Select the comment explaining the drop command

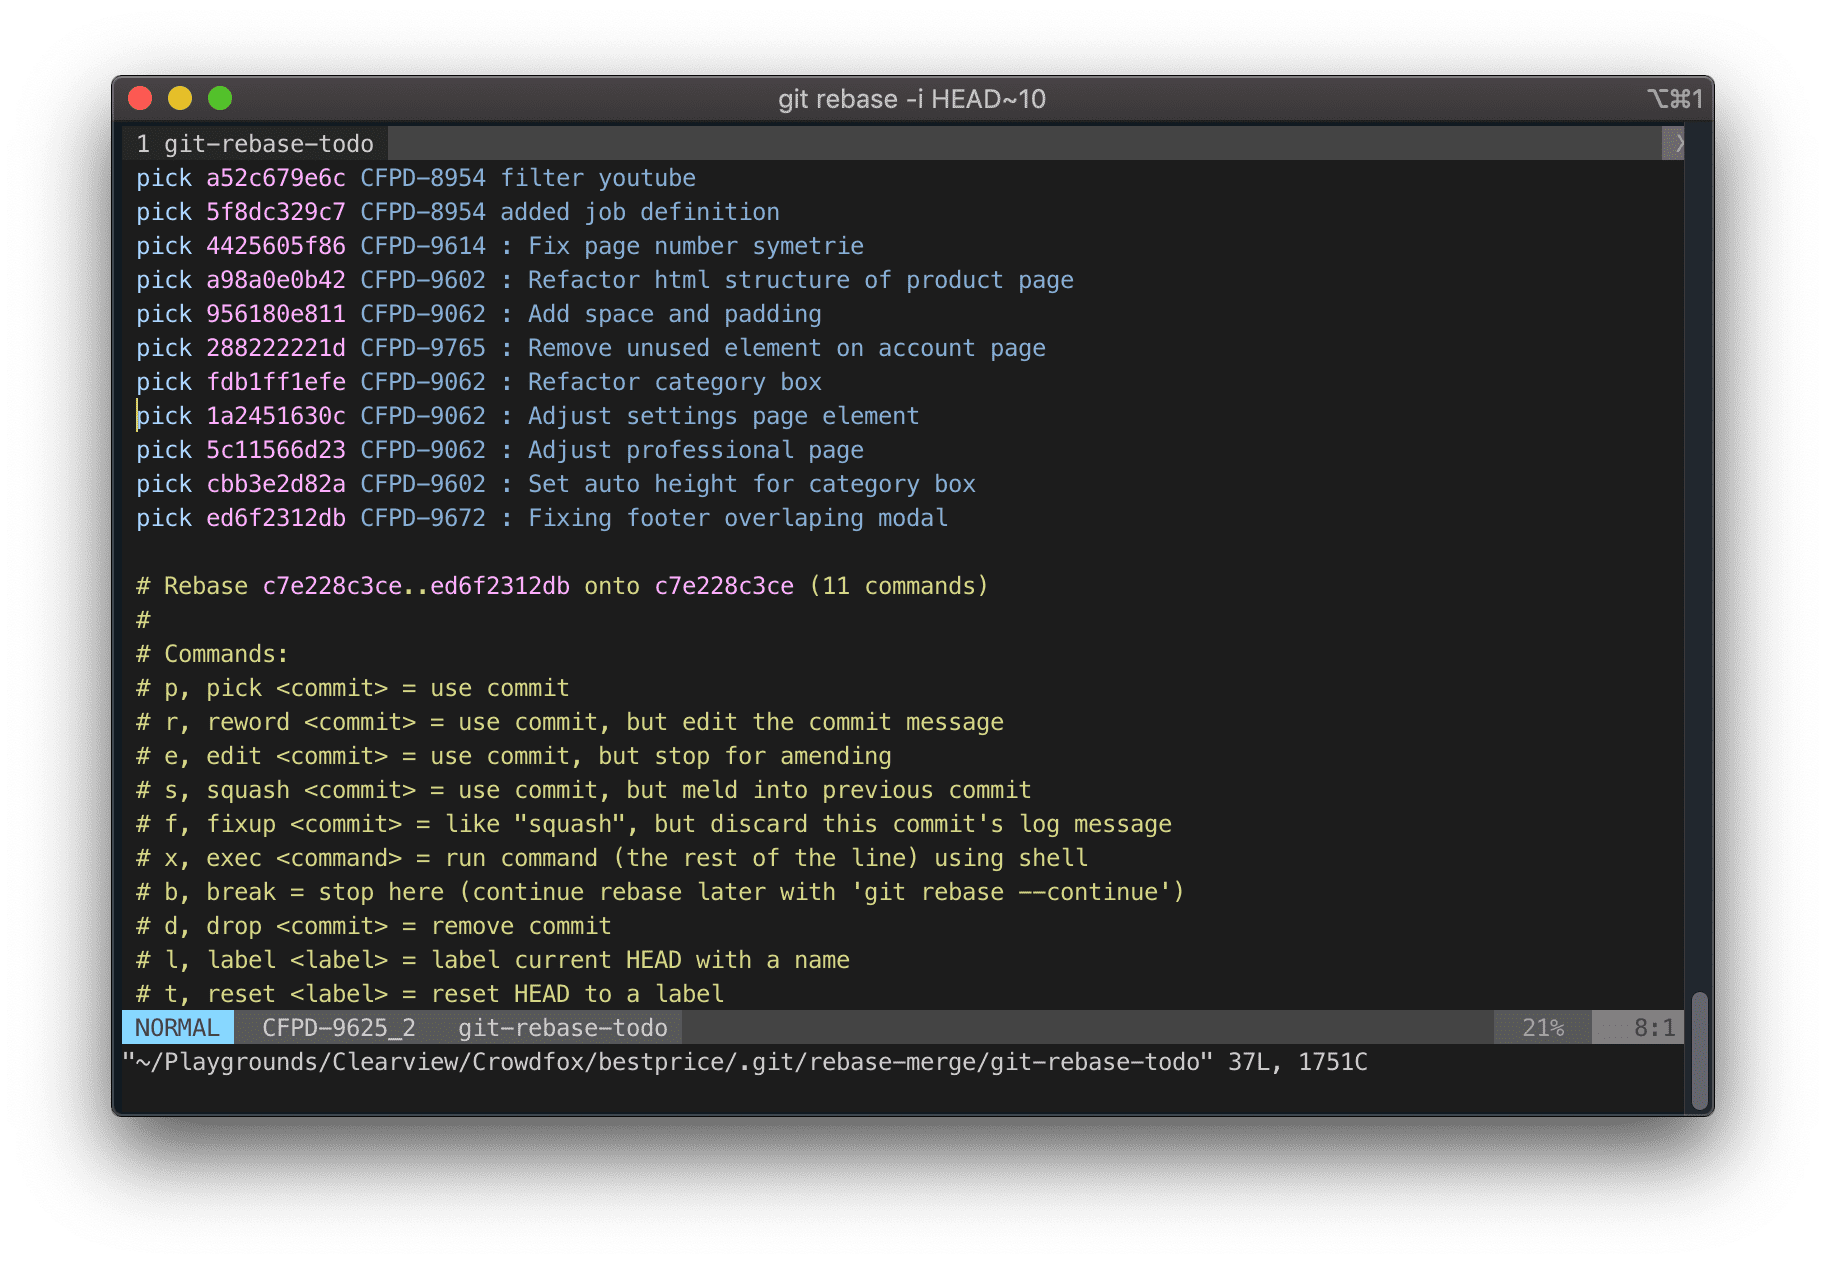pos(373,926)
